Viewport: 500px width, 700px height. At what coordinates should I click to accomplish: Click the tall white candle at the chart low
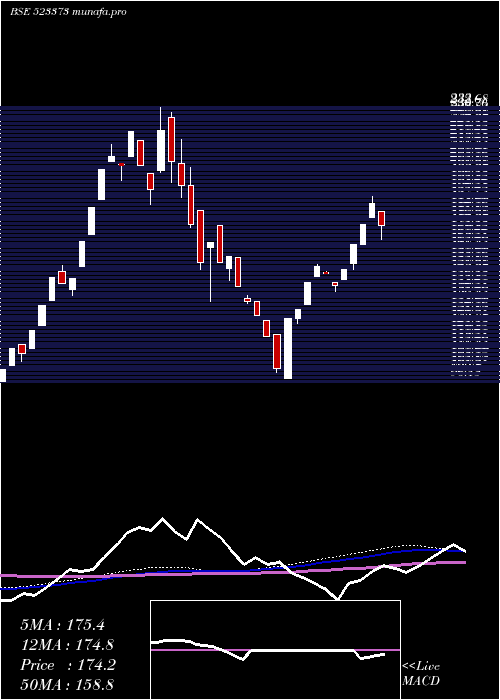pos(288,348)
